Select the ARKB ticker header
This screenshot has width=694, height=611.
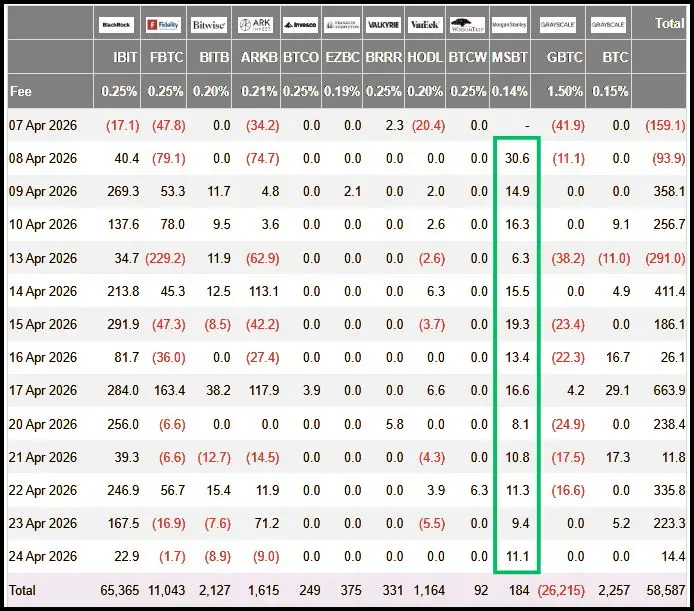259,57
